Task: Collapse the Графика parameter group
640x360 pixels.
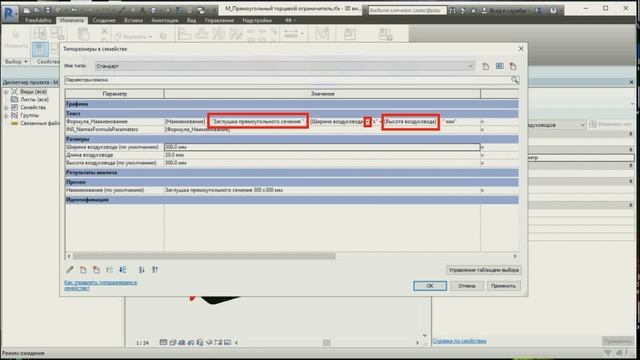Action: tap(291, 104)
